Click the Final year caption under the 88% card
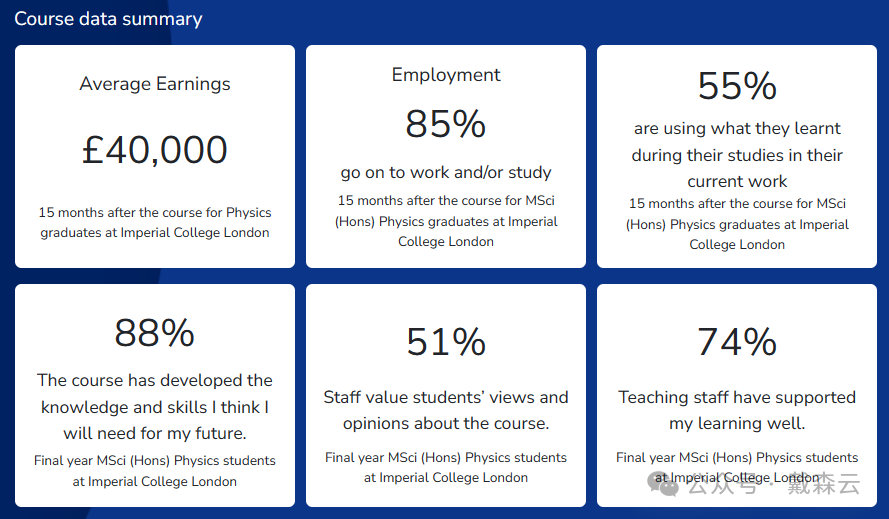Viewport: 889px width, 519px height. click(x=155, y=471)
